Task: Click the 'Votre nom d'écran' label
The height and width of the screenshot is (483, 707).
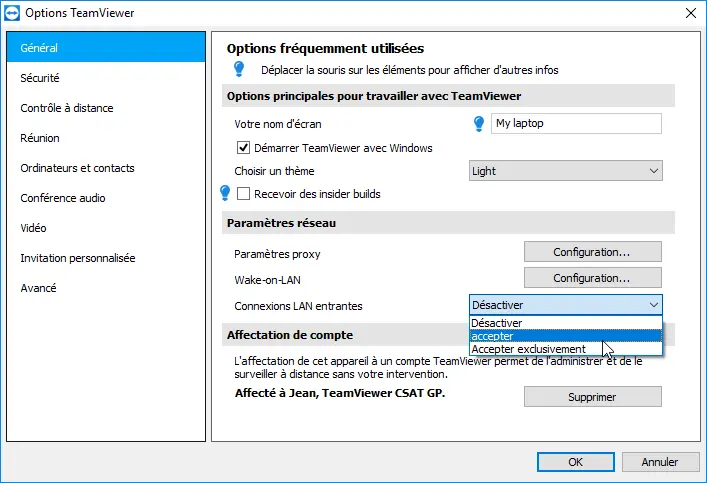Action: [278, 124]
